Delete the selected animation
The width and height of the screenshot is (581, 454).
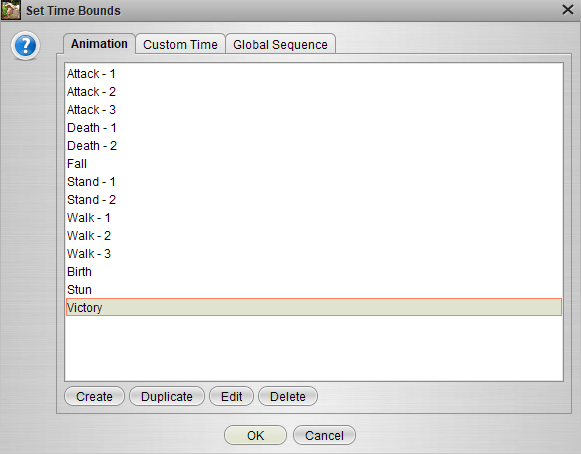288,396
